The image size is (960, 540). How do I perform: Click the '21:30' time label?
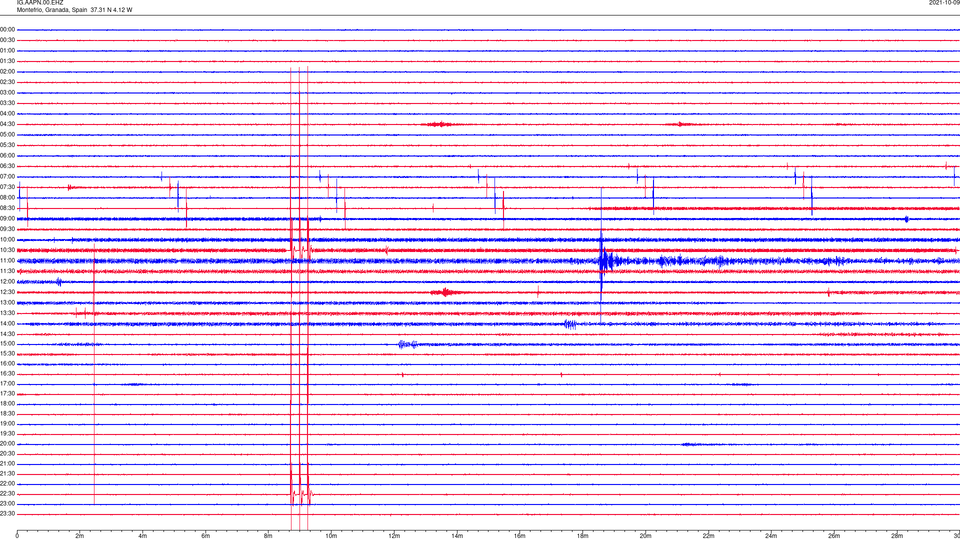(x=8, y=474)
